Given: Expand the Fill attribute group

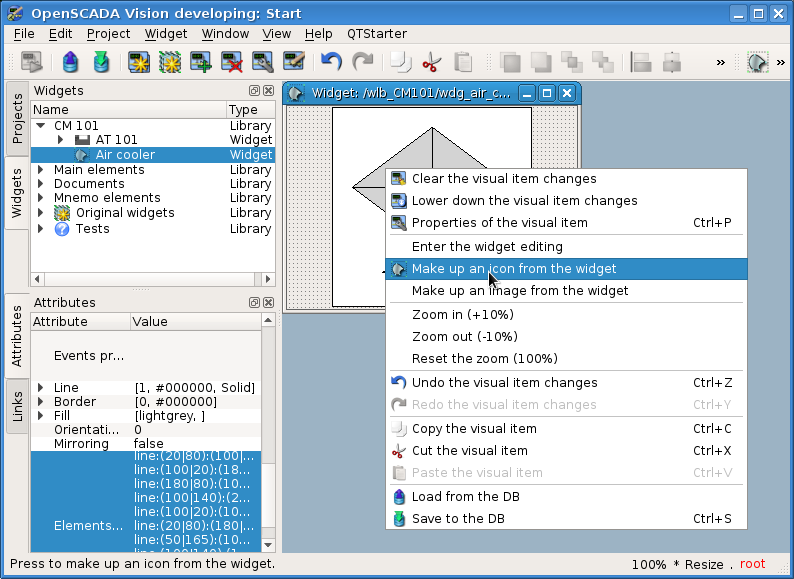Looking at the screenshot, I should point(41,416).
